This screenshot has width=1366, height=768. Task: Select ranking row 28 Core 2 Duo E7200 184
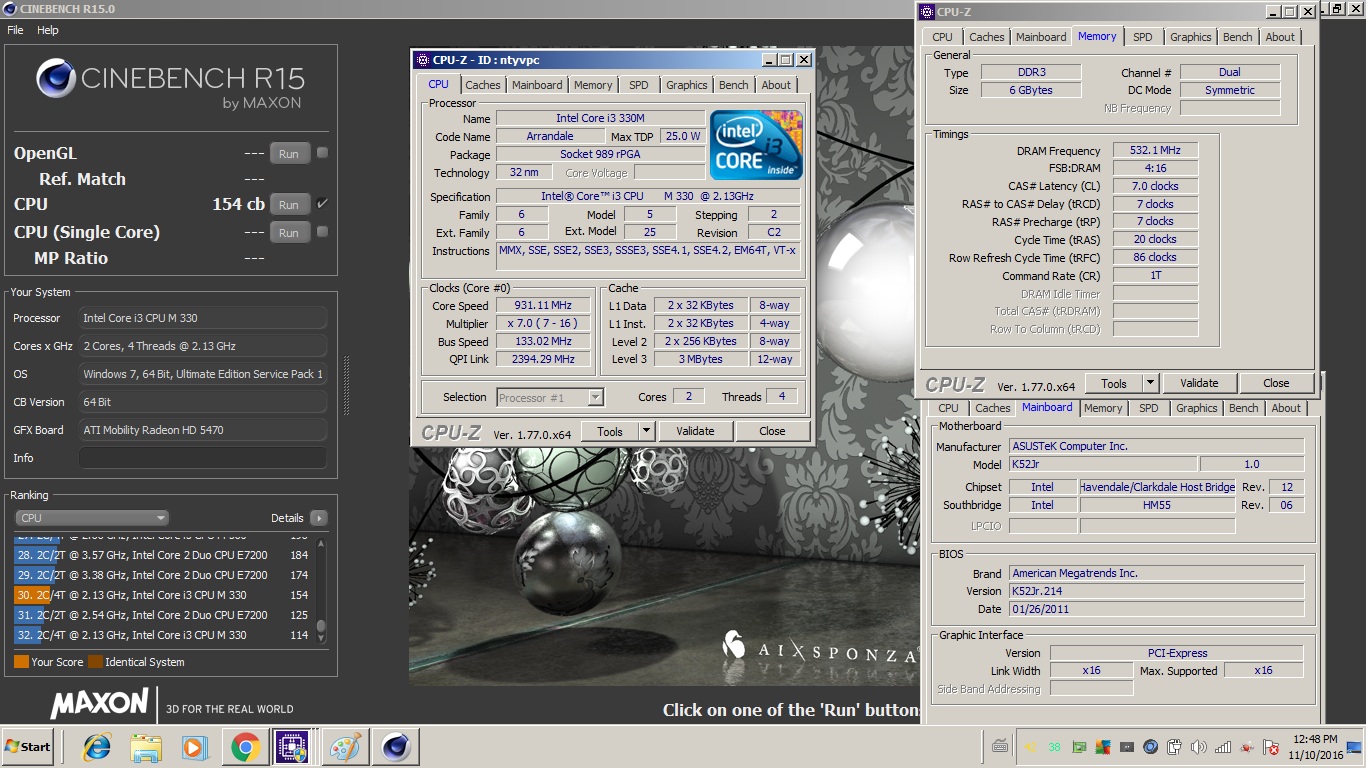tap(163, 555)
